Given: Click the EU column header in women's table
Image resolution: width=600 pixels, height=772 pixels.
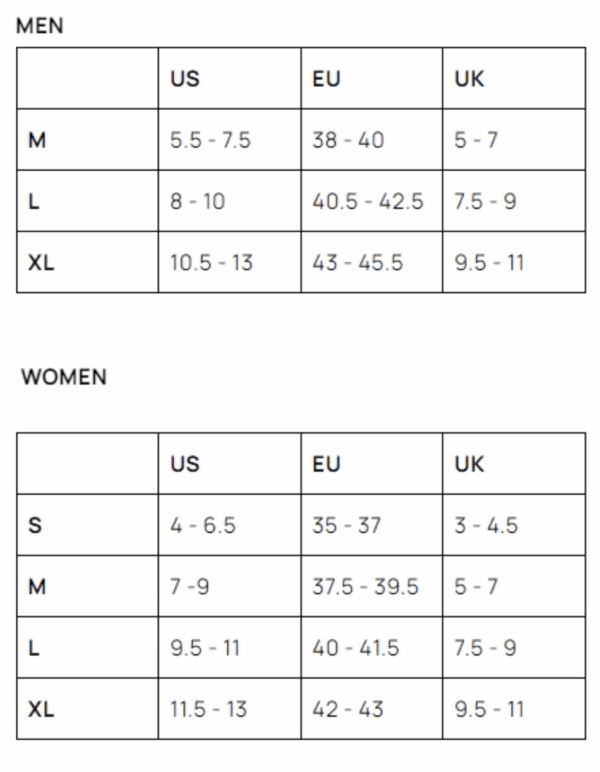Looking at the screenshot, I should [x=326, y=464].
